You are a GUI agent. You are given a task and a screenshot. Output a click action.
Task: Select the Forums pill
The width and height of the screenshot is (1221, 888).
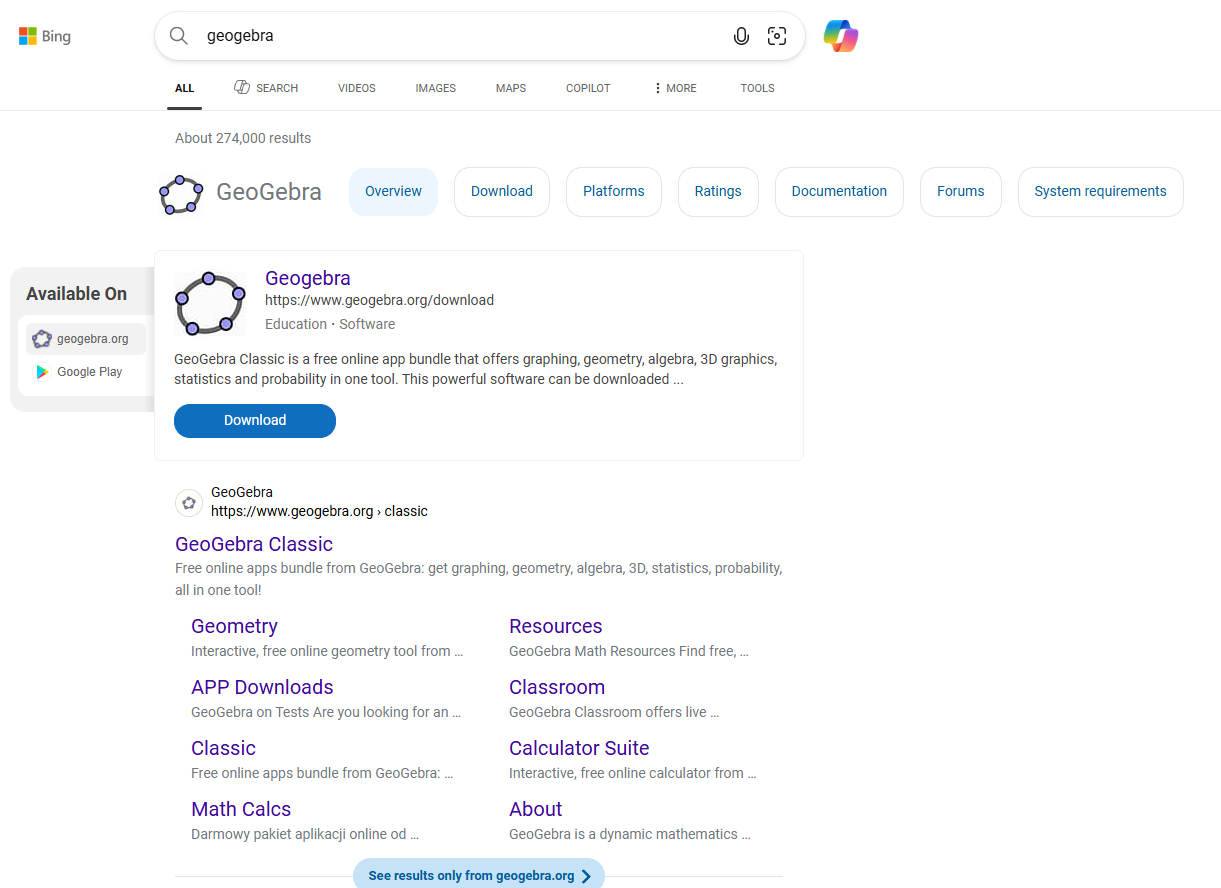coord(961,192)
